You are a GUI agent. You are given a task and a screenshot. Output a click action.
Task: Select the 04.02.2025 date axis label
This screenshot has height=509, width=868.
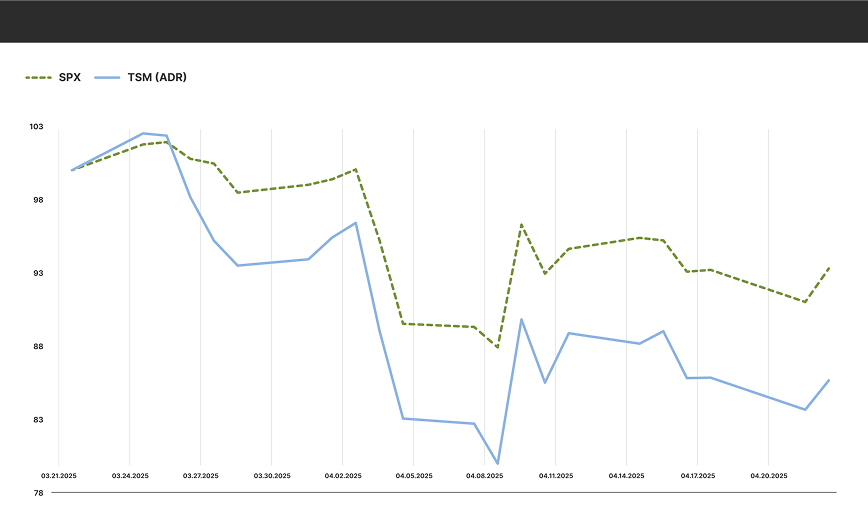point(342,477)
